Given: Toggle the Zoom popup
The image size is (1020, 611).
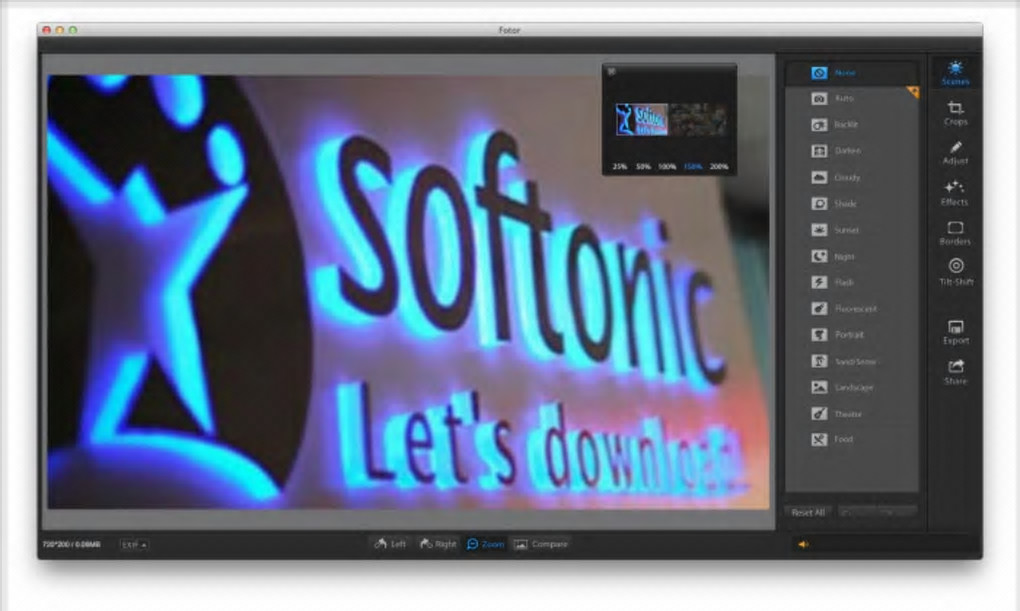Looking at the screenshot, I should pos(485,544).
